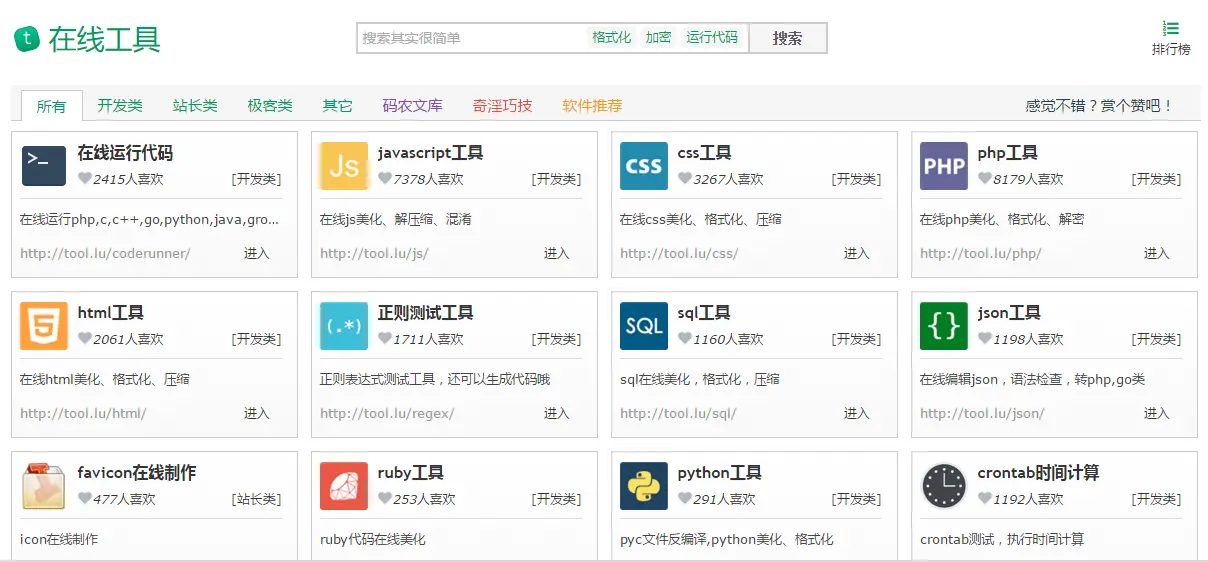Click the terminal icon for 在线运行代码
This screenshot has height=562, width=1208.
44,166
